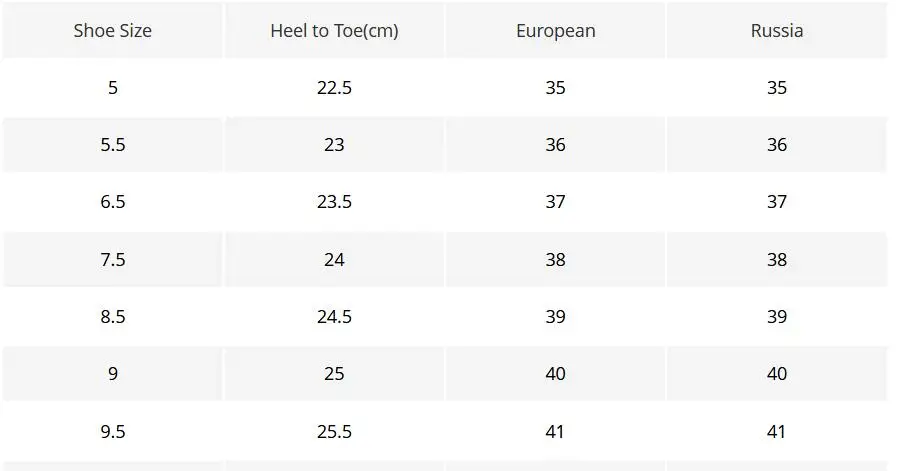Click the 24.5 heel to toe value

[x=334, y=317]
